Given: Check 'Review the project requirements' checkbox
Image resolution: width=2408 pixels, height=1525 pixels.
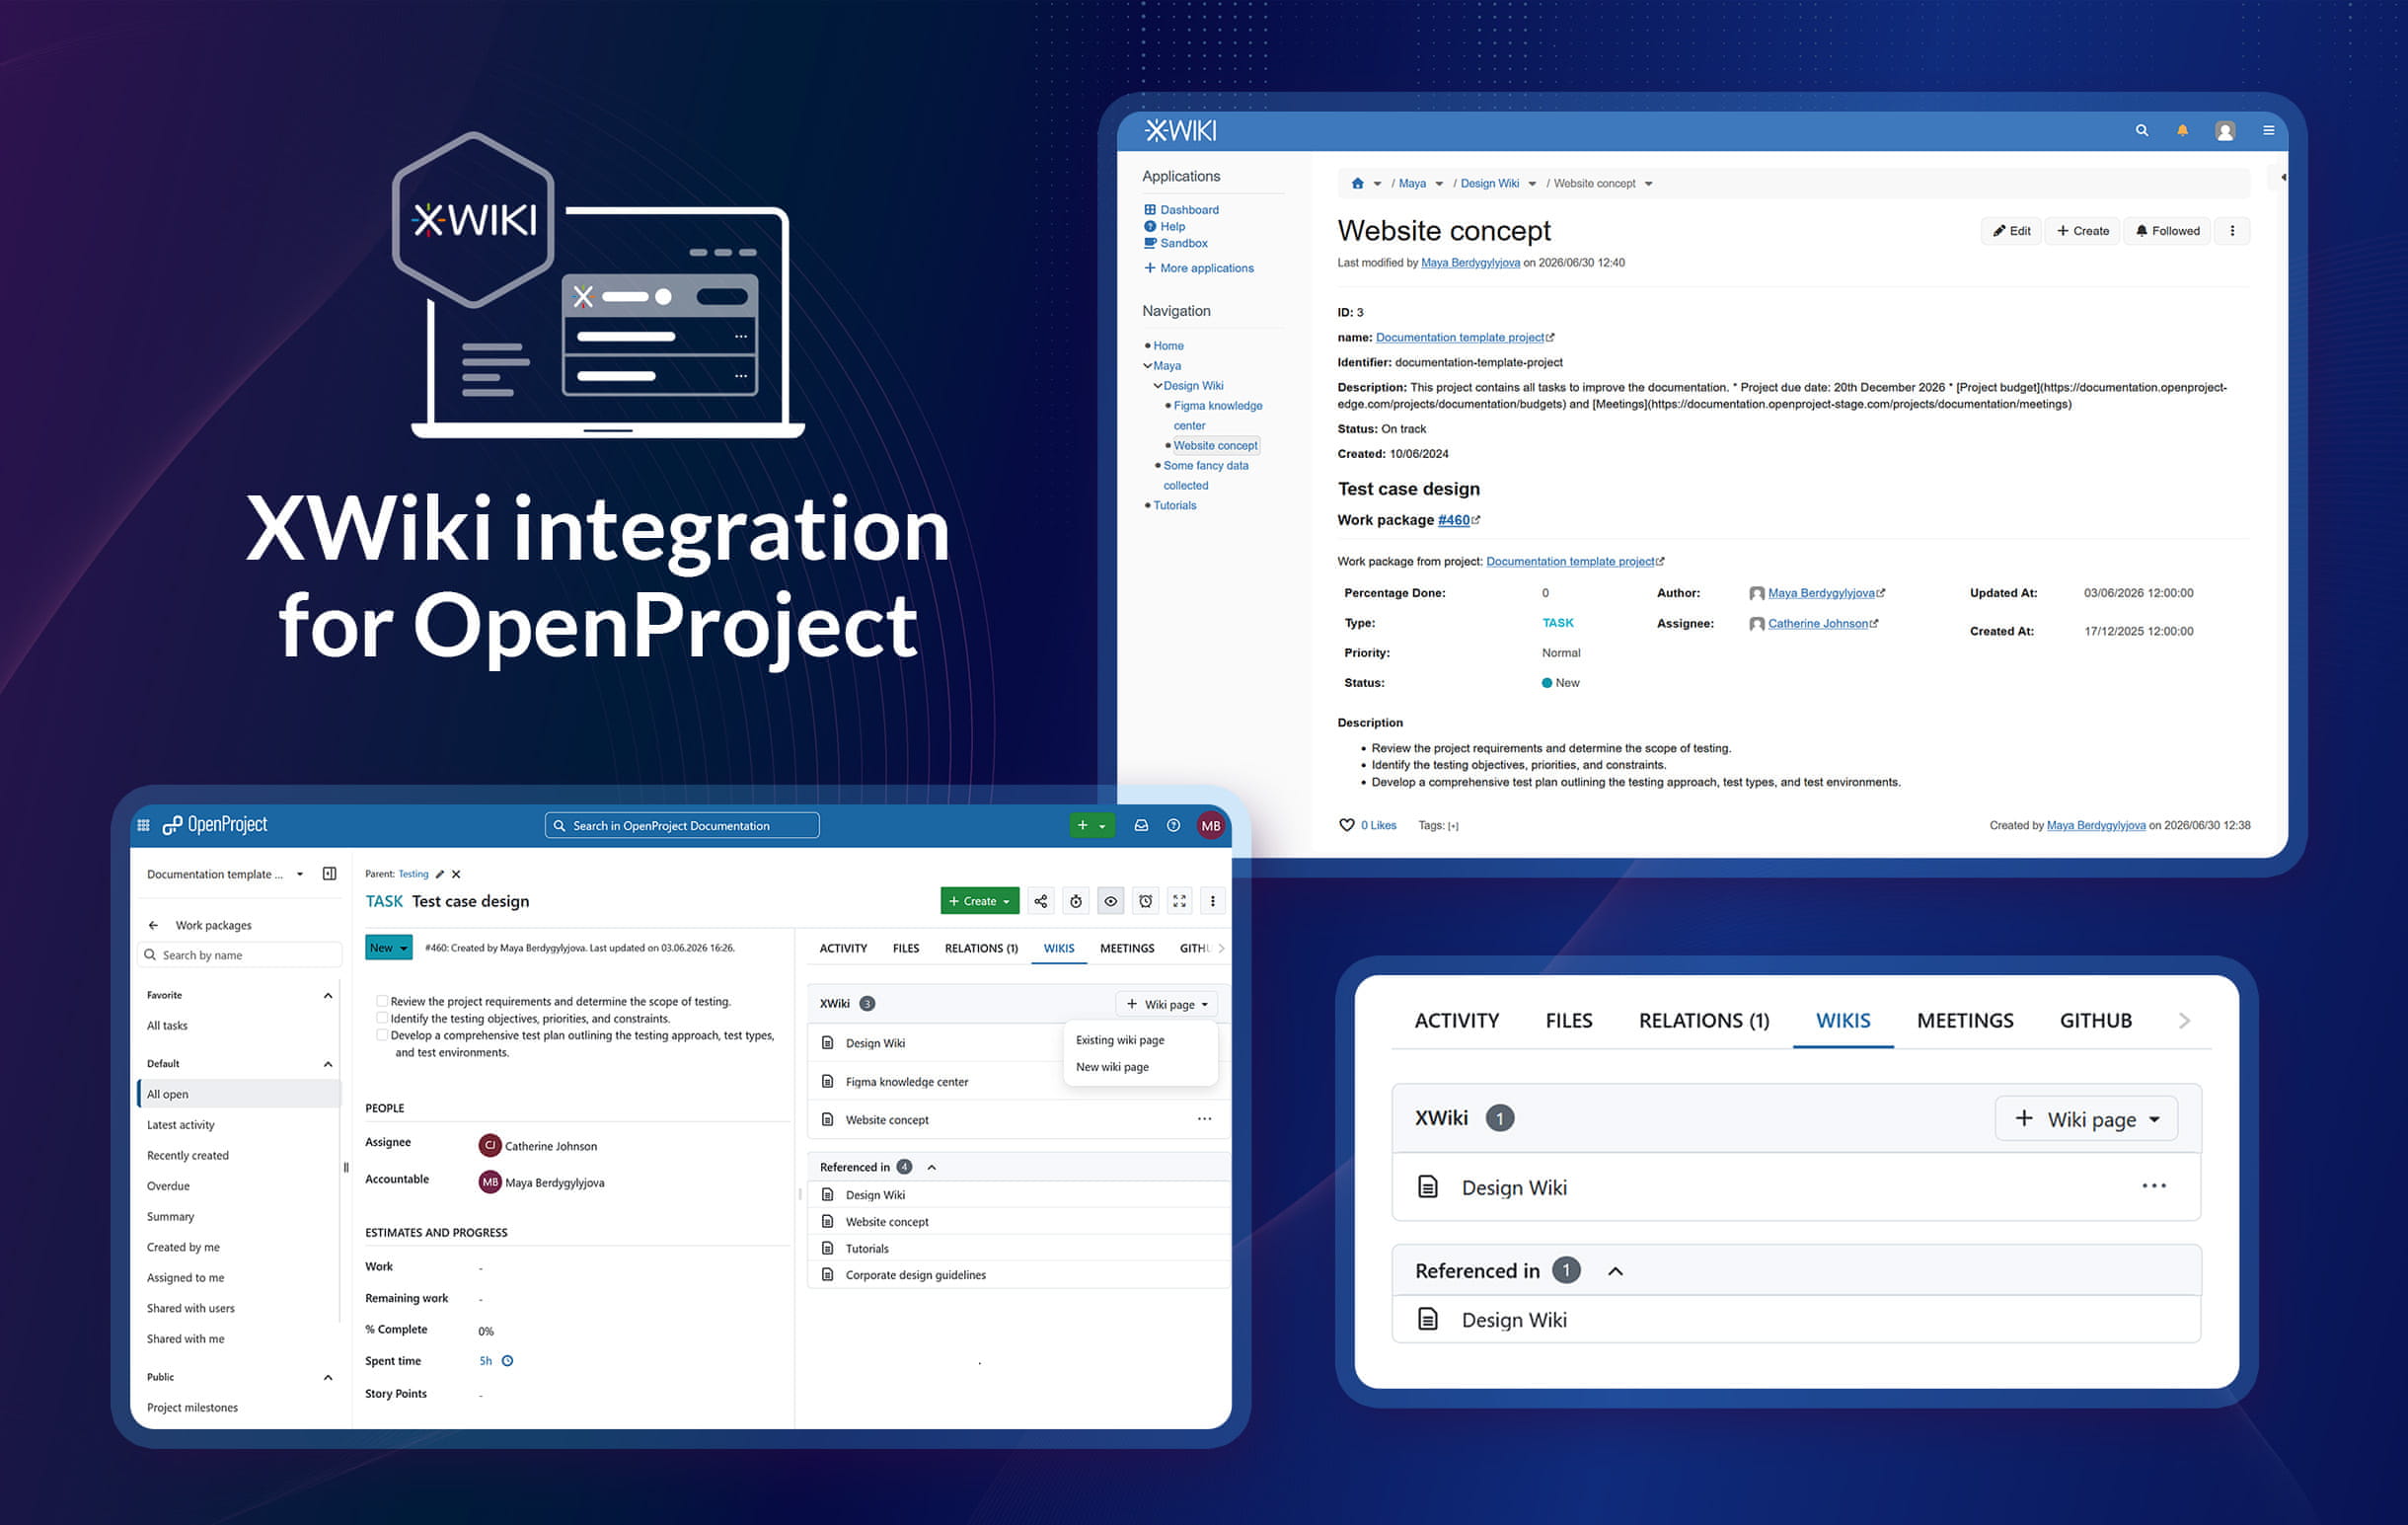Looking at the screenshot, I should click(382, 1001).
